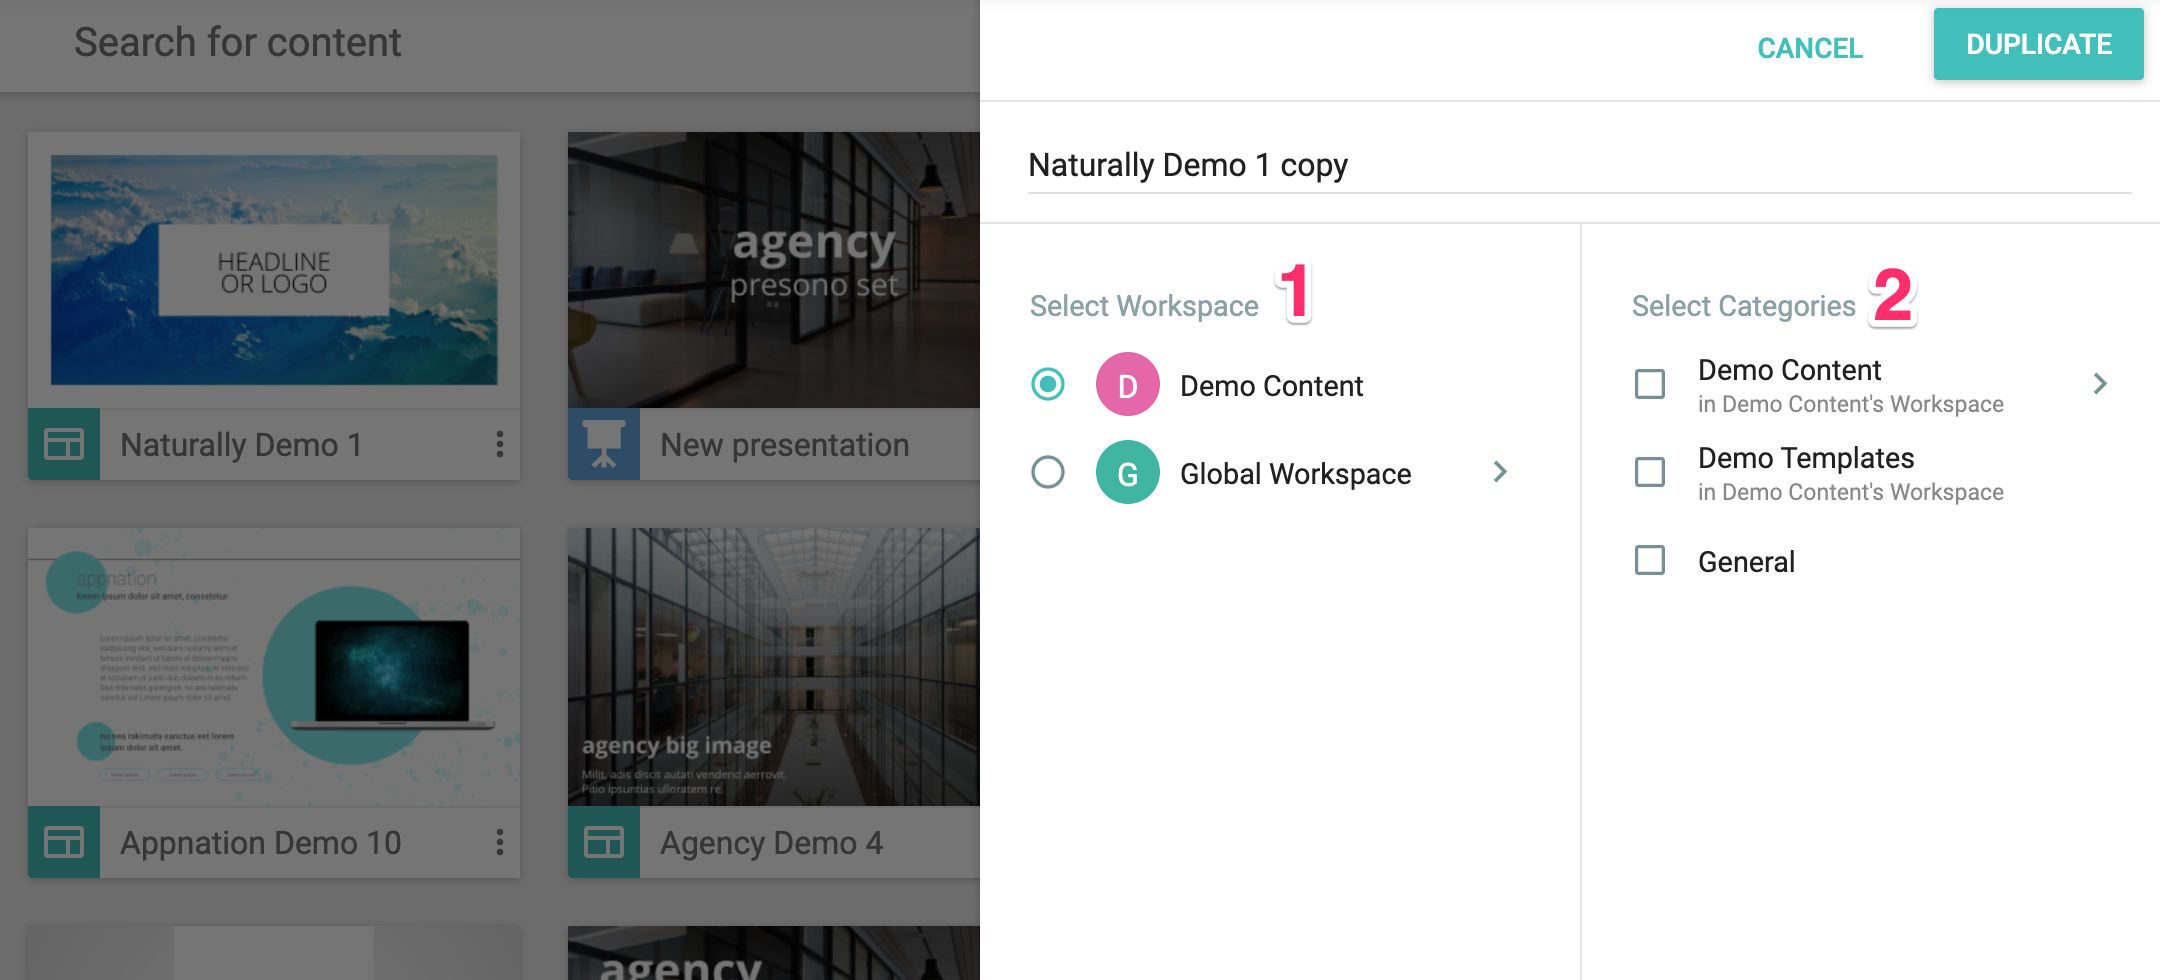Click the green G workspace avatar
This screenshot has width=2160, height=980.
(1128, 472)
